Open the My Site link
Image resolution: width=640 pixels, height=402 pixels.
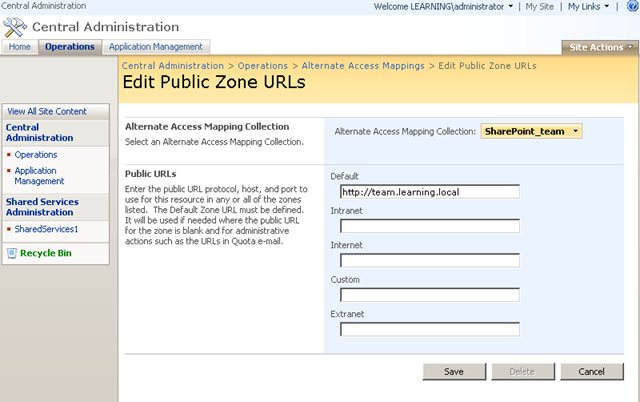(541, 7)
